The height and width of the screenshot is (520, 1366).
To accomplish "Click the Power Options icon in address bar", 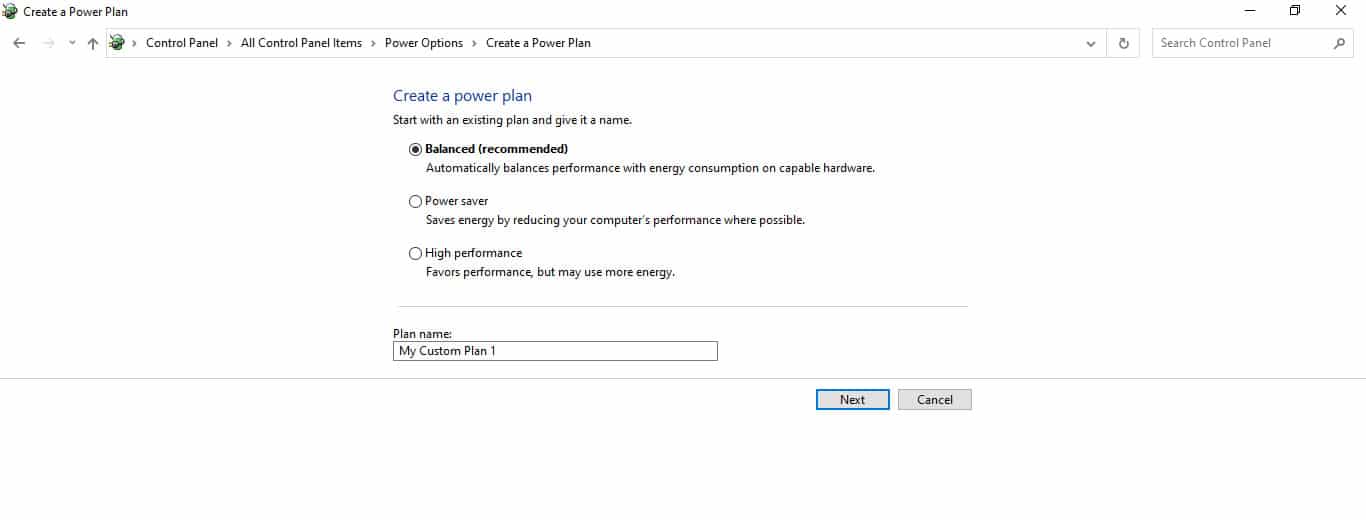I will pyautogui.click(x=118, y=43).
